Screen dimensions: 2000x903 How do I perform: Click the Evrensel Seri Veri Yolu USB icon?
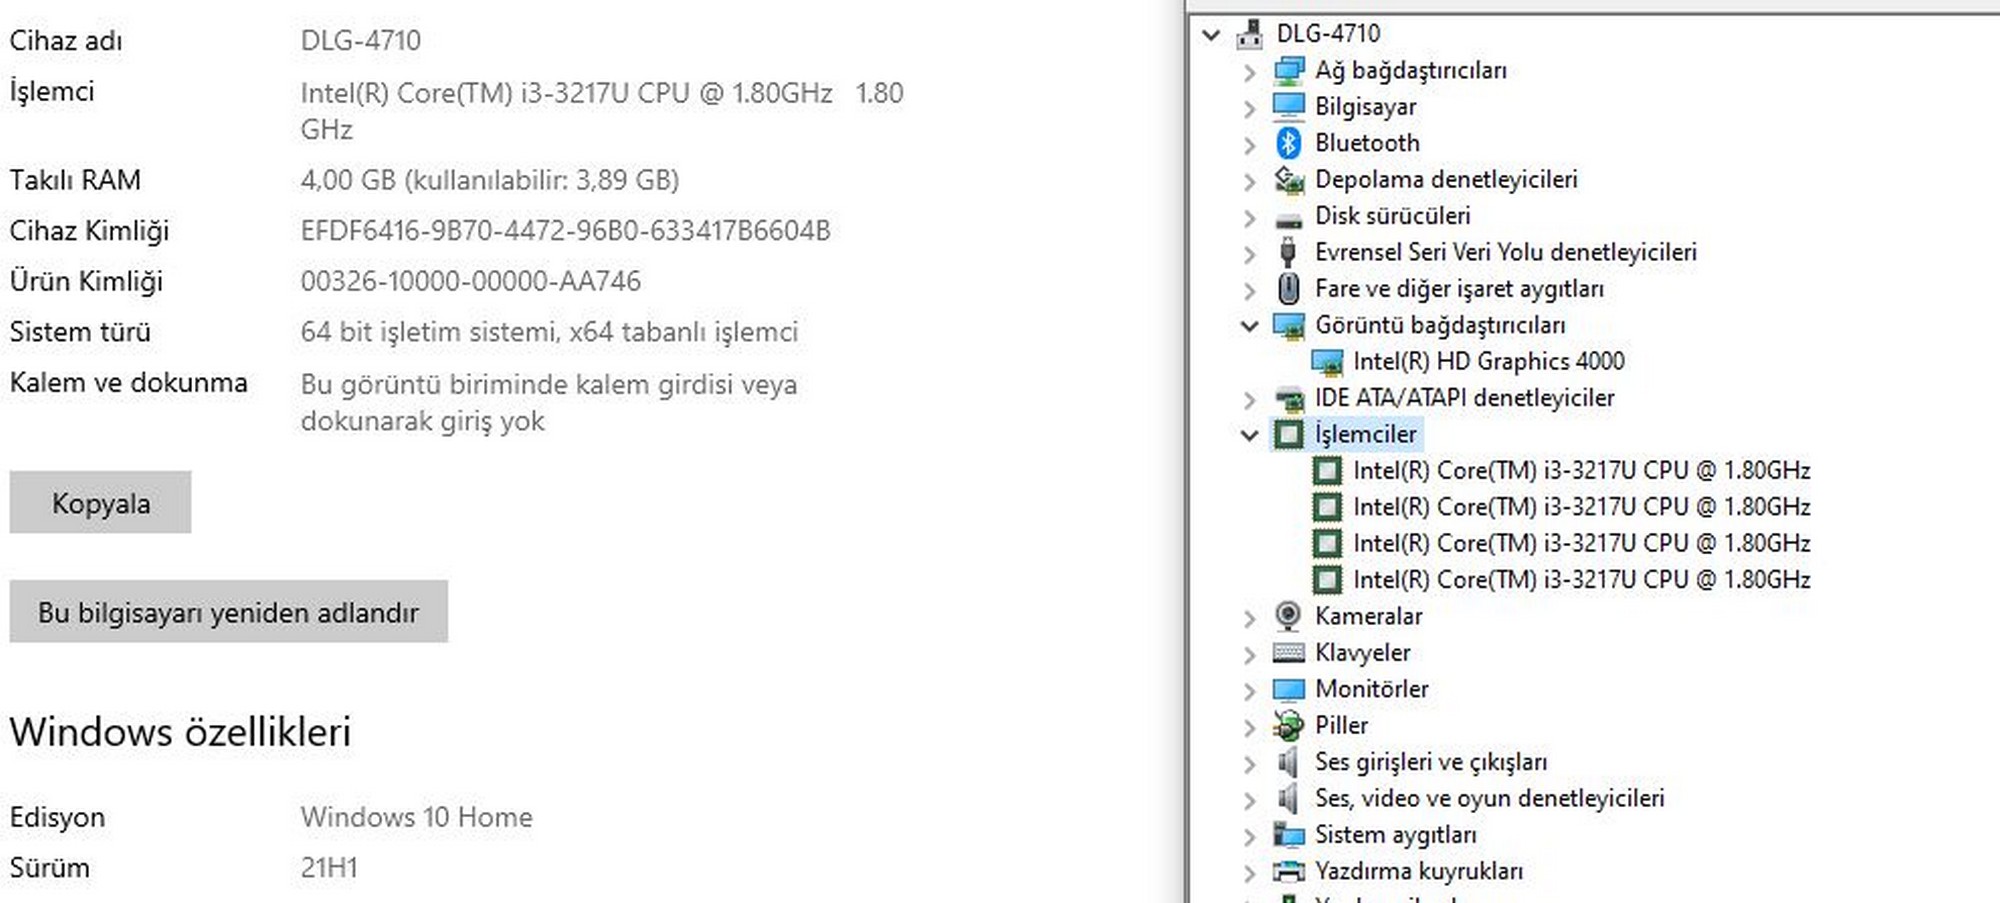click(x=1288, y=252)
